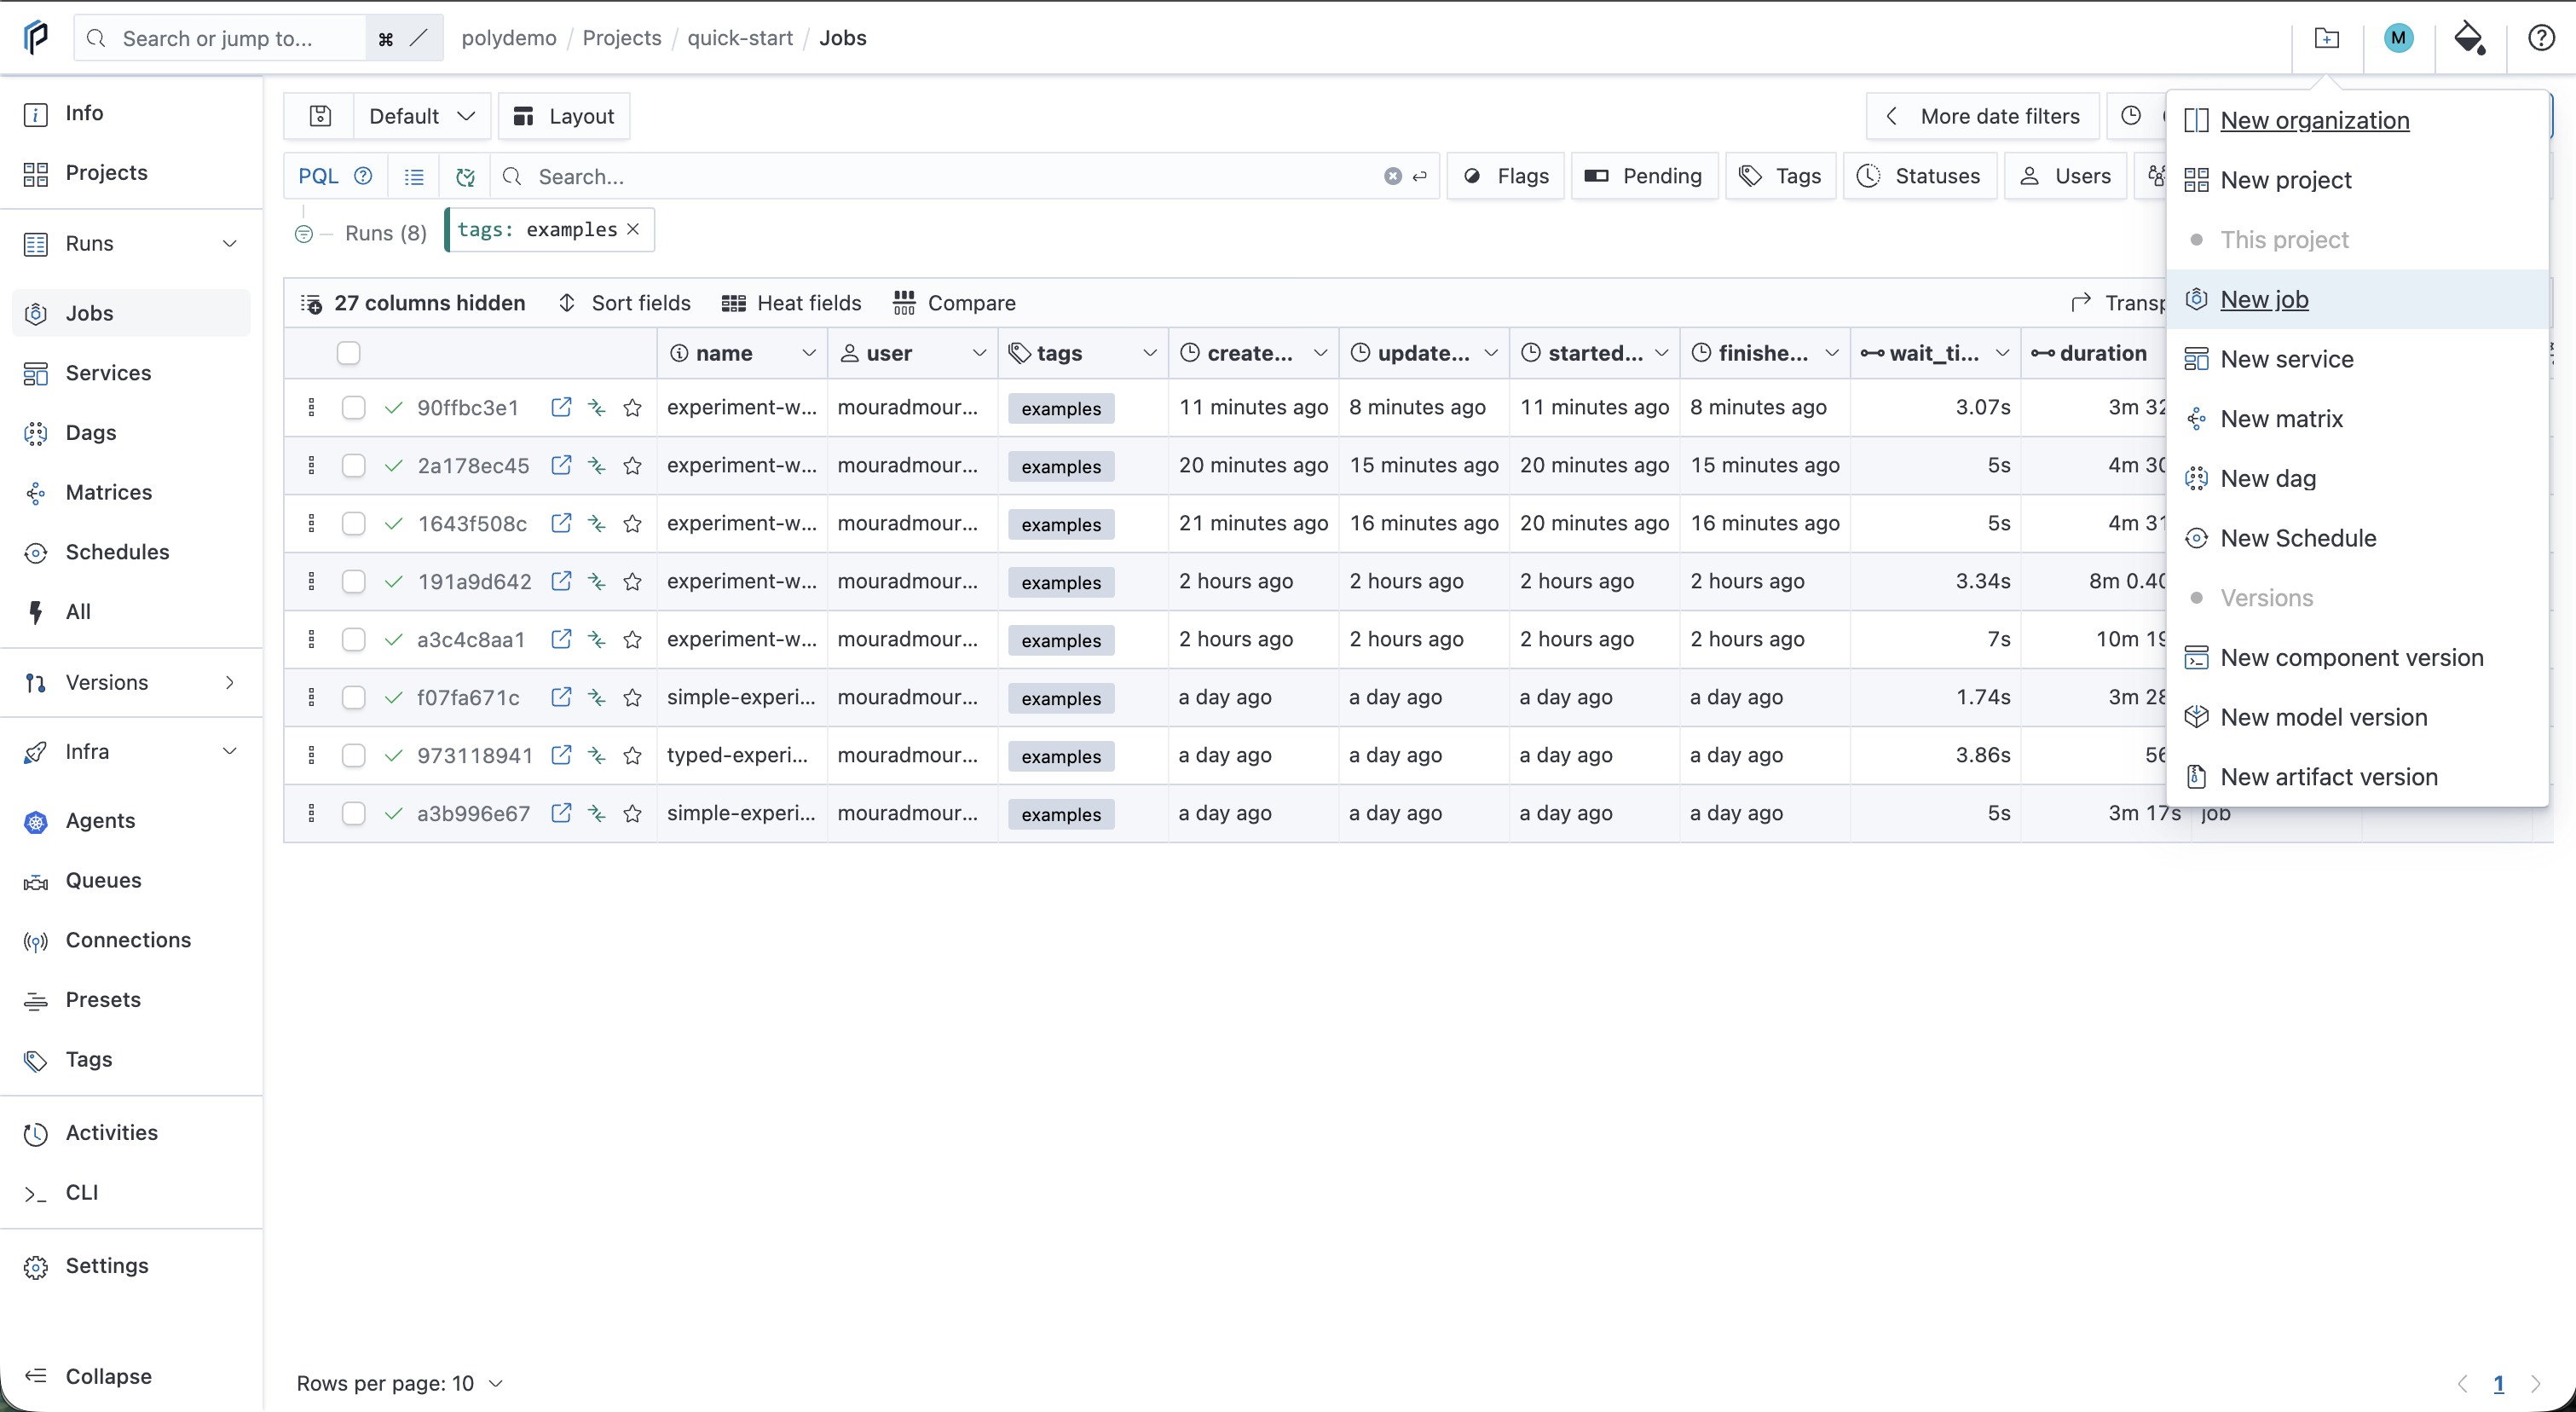
Task: Open Activities in the sidebar
Action: click(131, 1133)
